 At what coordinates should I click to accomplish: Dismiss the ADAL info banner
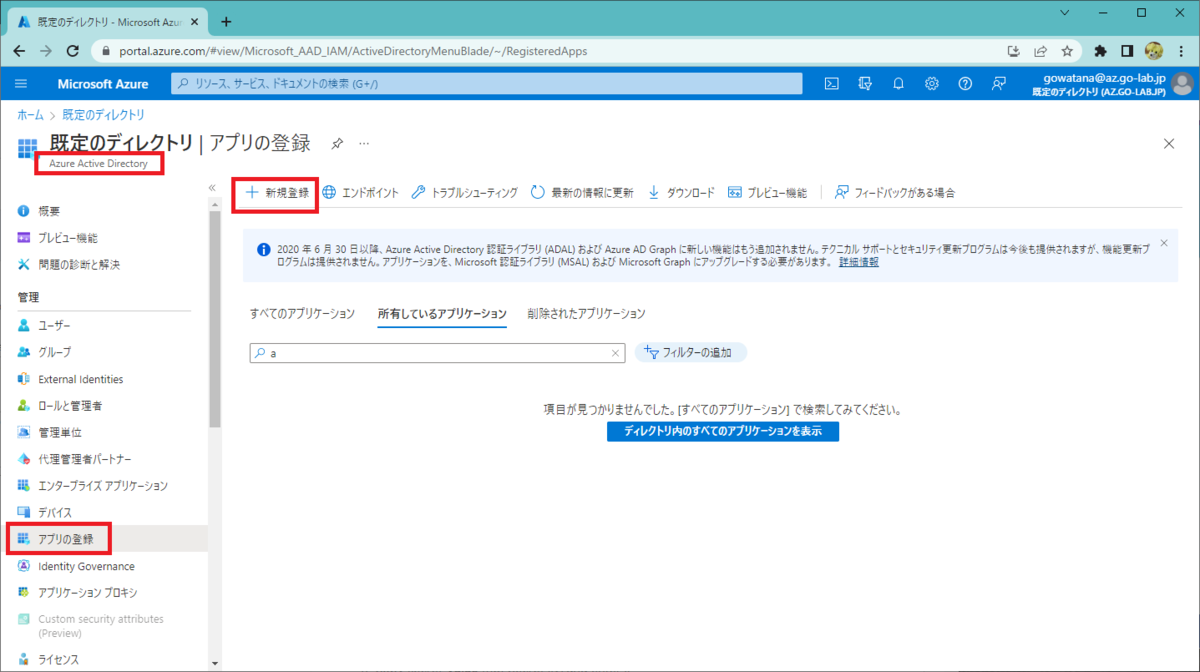click(x=1164, y=243)
